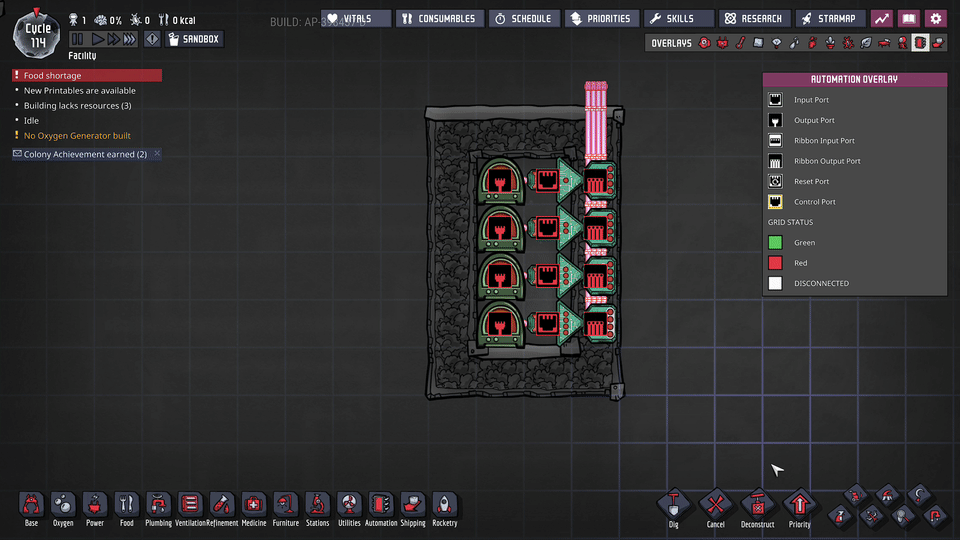Click New Printables are available notification
960x540 pixels.
(x=80, y=91)
